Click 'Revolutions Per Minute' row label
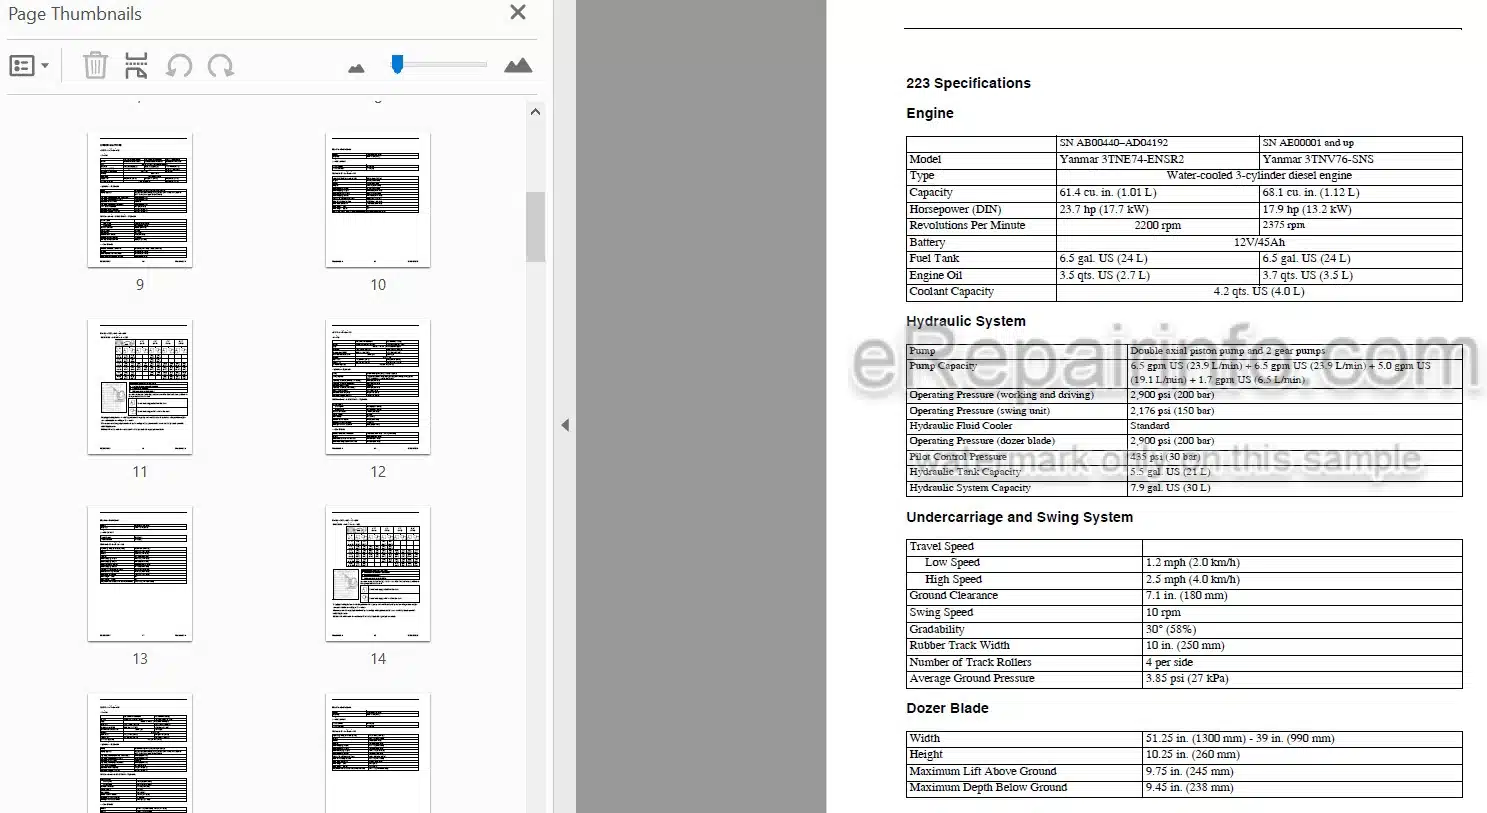 [967, 225]
